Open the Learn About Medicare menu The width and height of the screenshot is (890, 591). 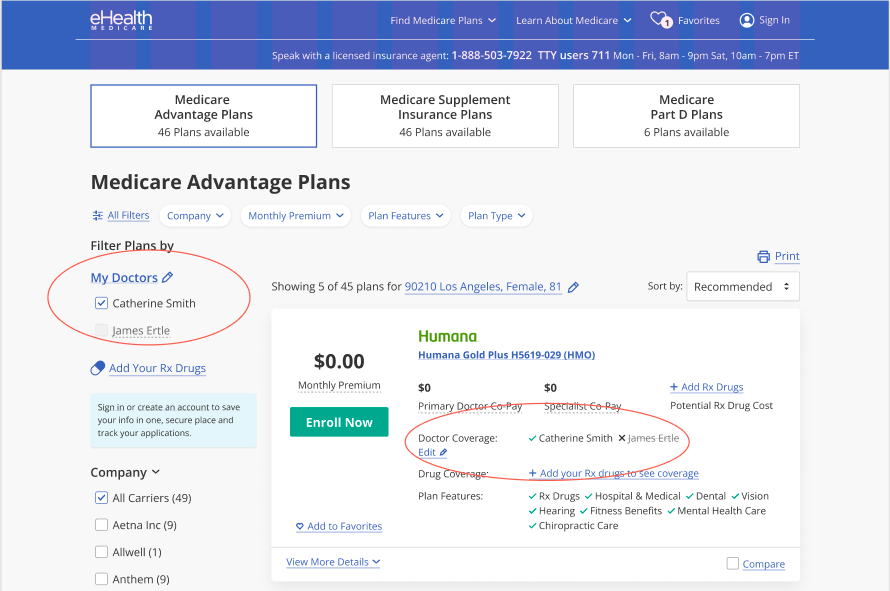pyautogui.click(x=573, y=20)
